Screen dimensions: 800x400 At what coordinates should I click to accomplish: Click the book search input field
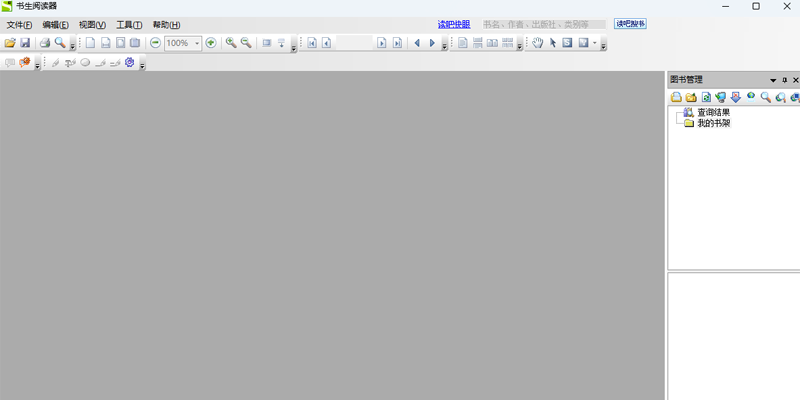point(542,24)
